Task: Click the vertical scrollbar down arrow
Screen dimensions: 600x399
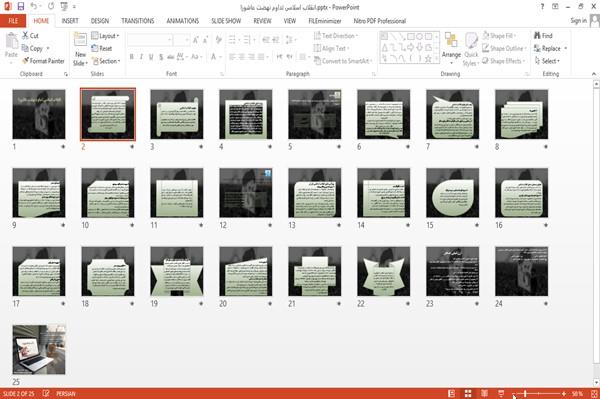Action: [x=596, y=382]
